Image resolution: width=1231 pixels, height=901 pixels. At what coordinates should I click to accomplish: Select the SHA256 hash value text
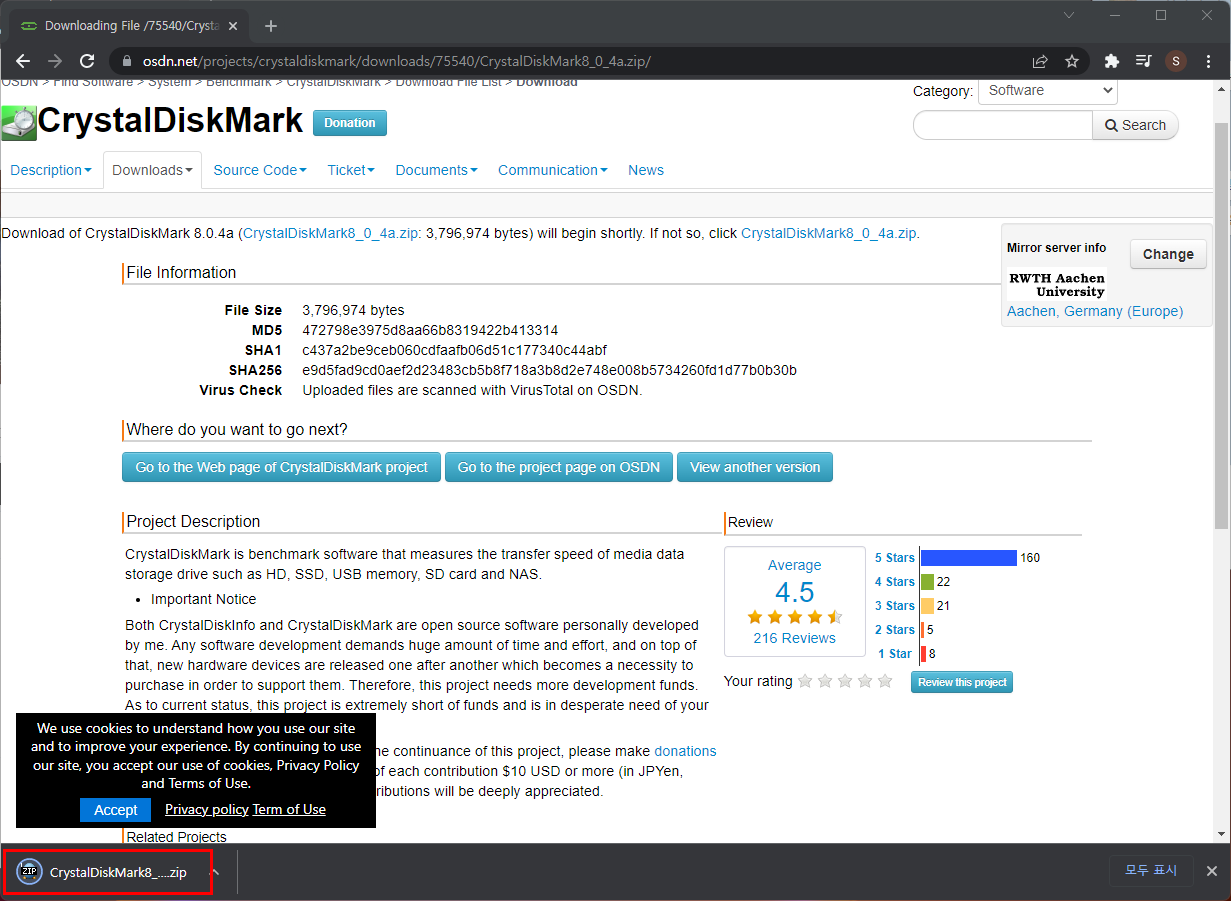(x=549, y=370)
